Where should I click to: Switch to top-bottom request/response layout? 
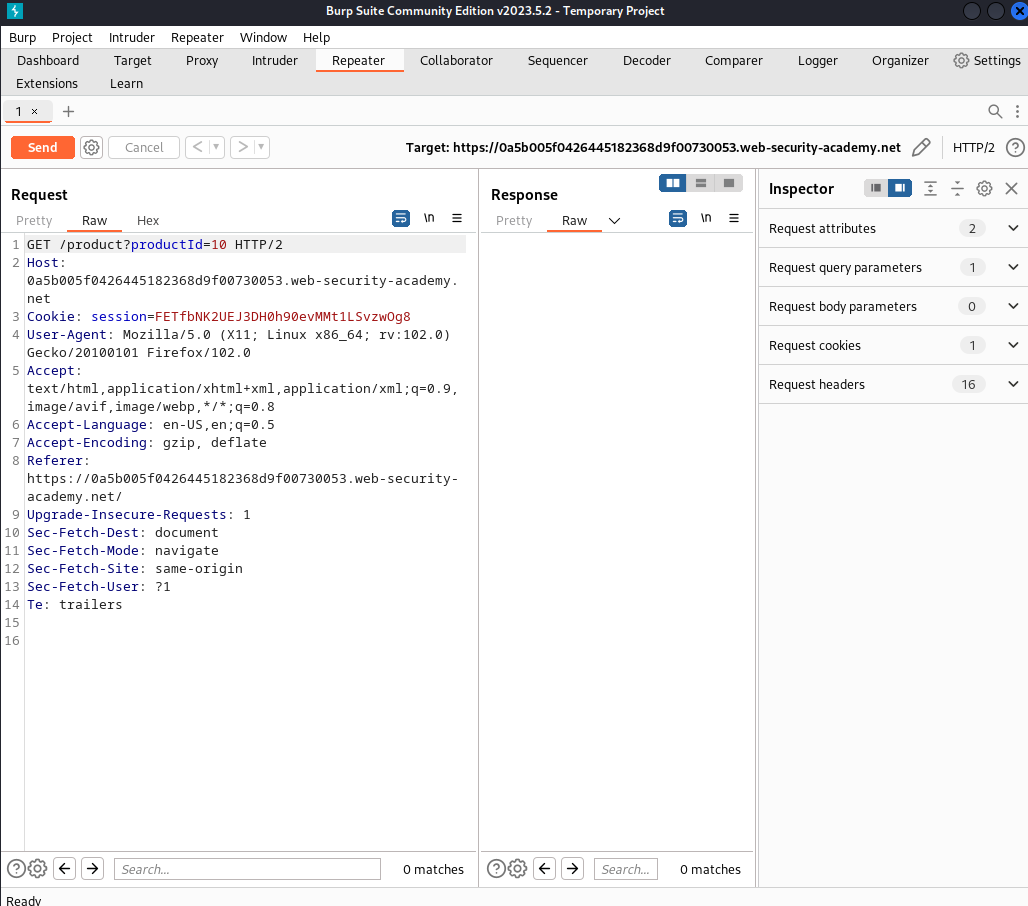click(701, 183)
